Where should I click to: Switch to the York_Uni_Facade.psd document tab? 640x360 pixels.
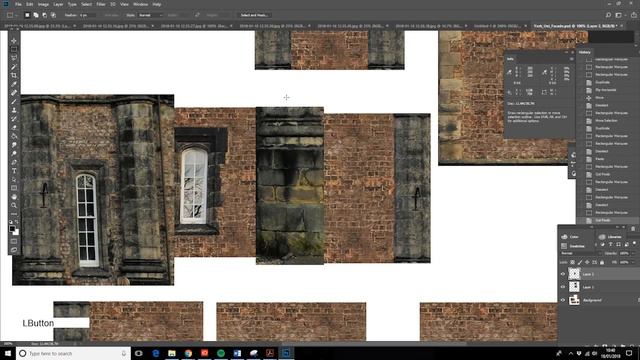(575, 26)
